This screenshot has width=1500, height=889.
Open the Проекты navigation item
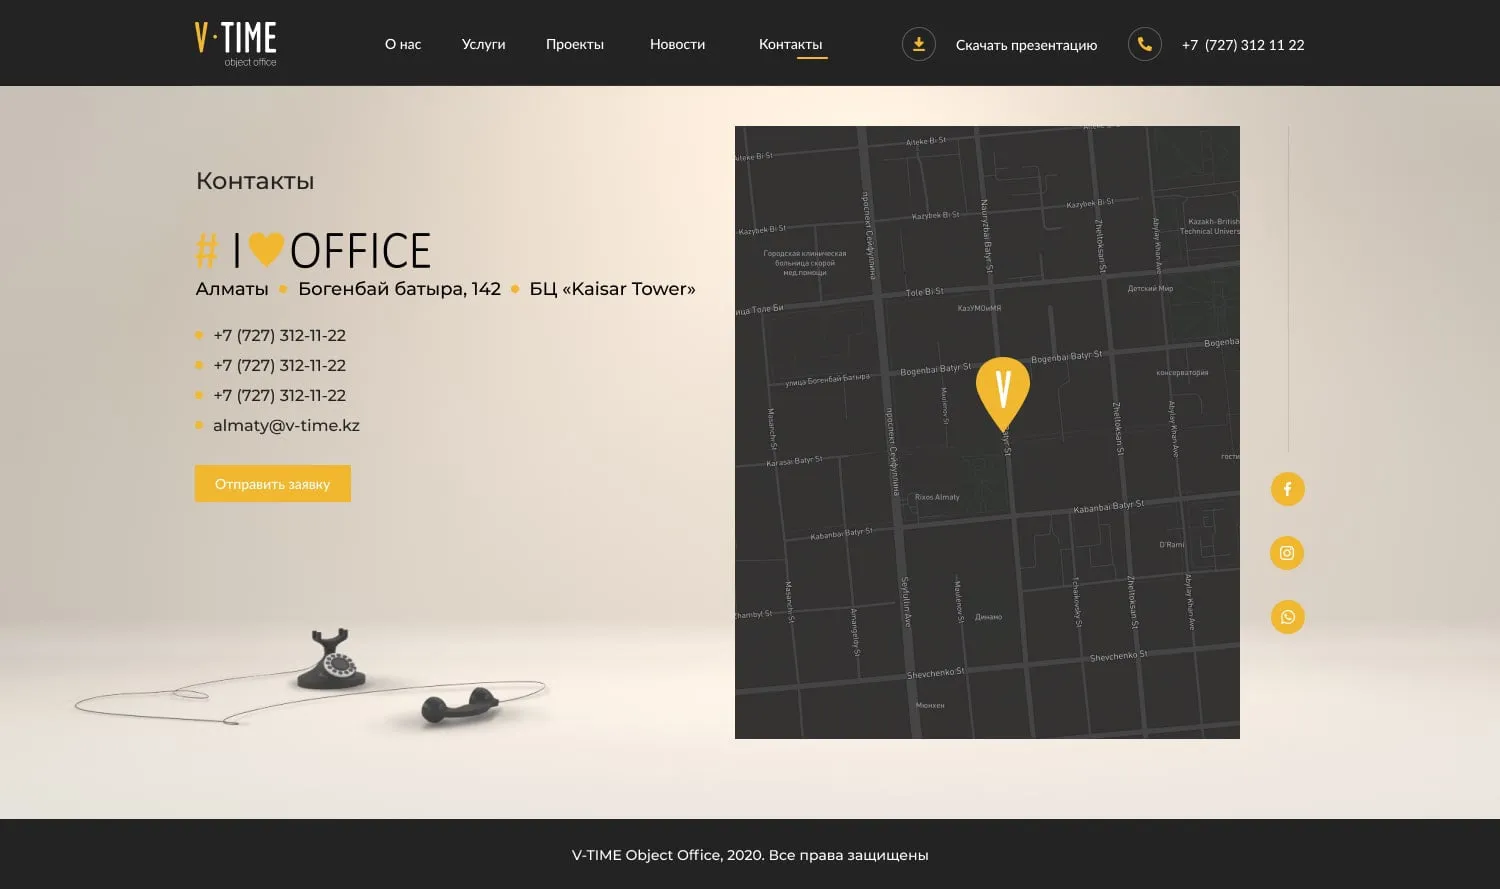[575, 44]
